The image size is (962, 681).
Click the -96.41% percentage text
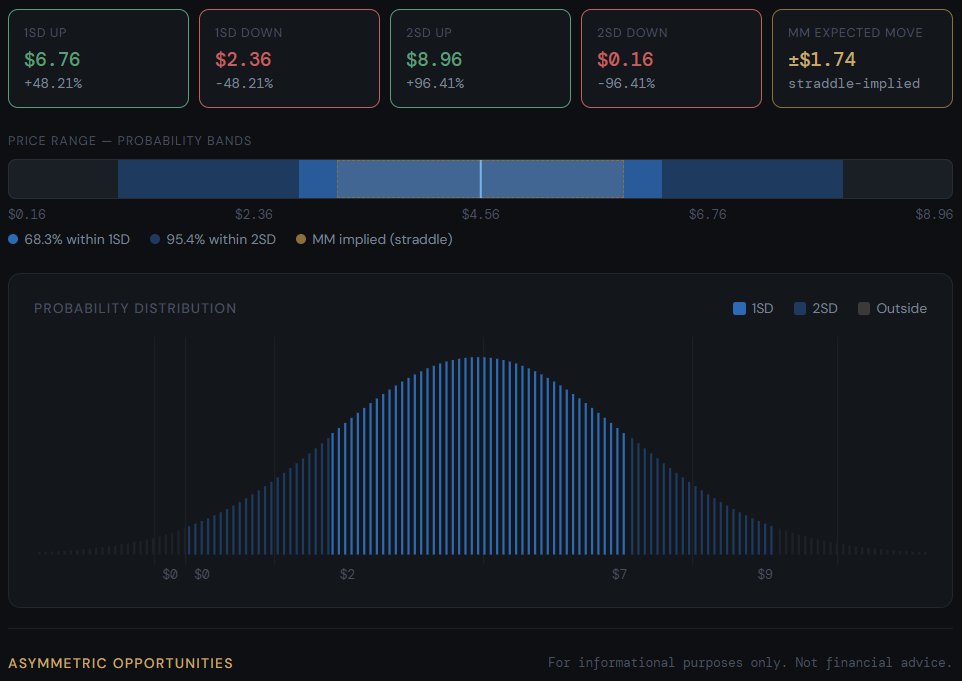[626, 83]
